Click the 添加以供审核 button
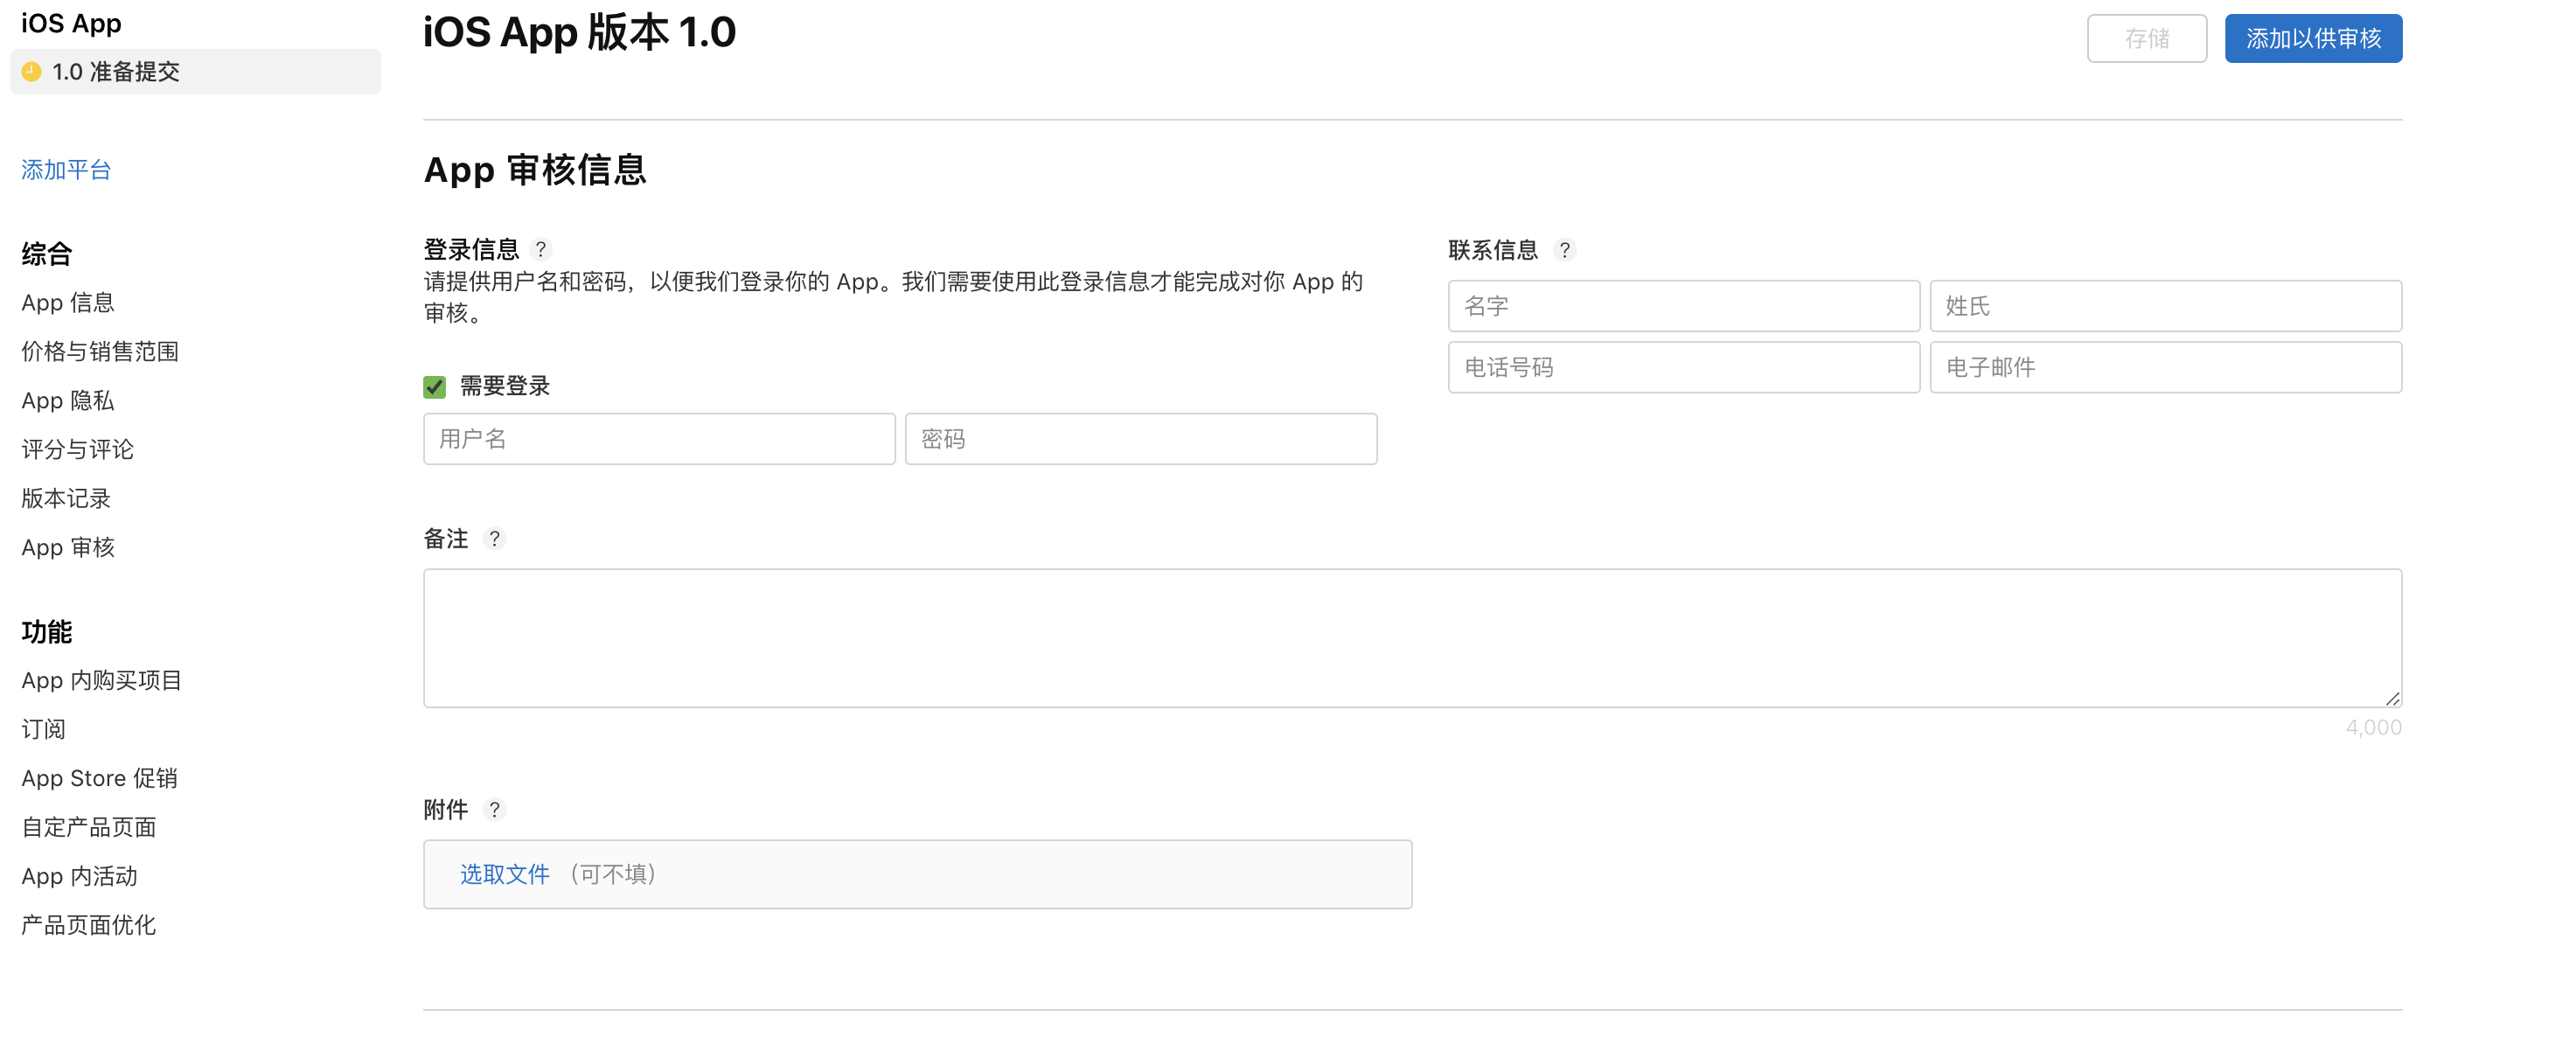This screenshot has height=1037, width=2576. [x=2312, y=38]
